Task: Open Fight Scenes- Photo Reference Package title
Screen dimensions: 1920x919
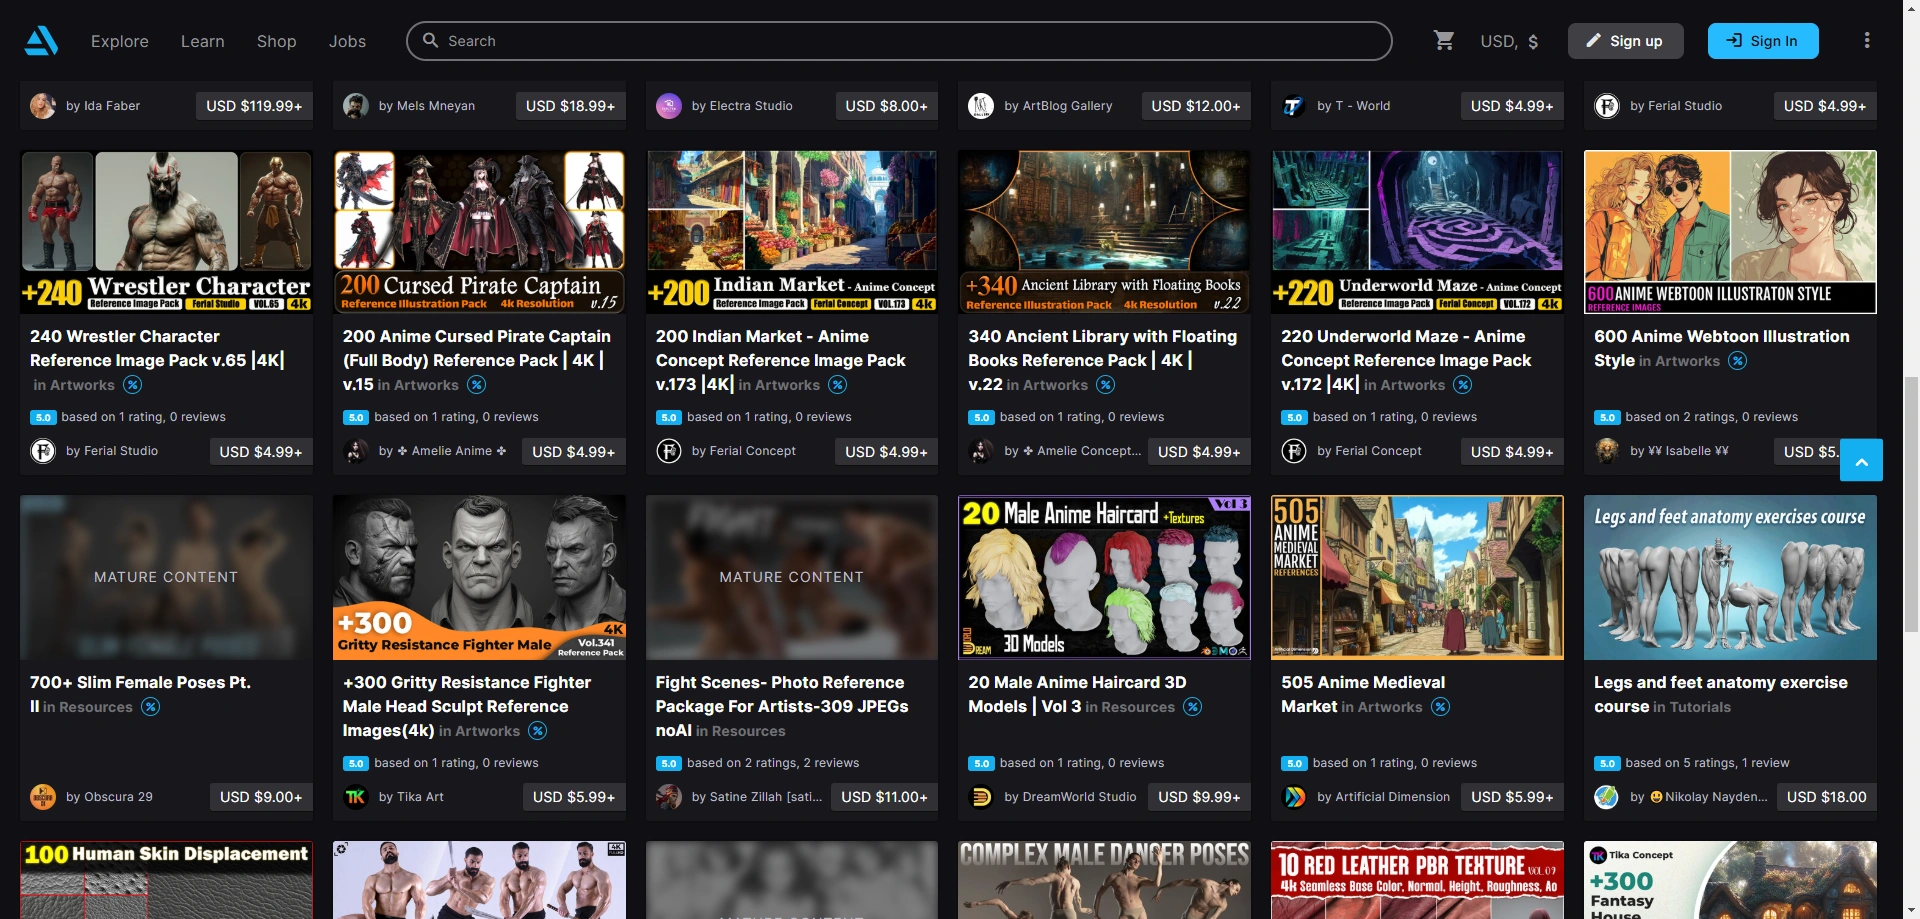Action: [782, 706]
